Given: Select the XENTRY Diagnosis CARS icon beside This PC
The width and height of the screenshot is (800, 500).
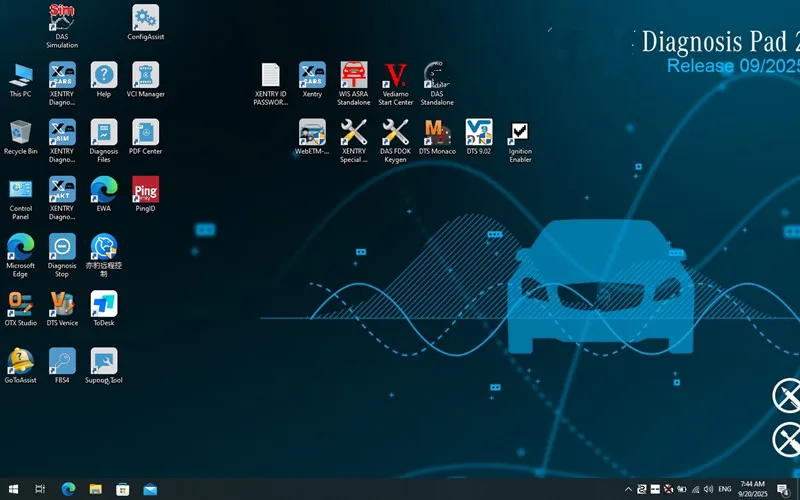Looking at the screenshot, I should click(x=62, y=83).
